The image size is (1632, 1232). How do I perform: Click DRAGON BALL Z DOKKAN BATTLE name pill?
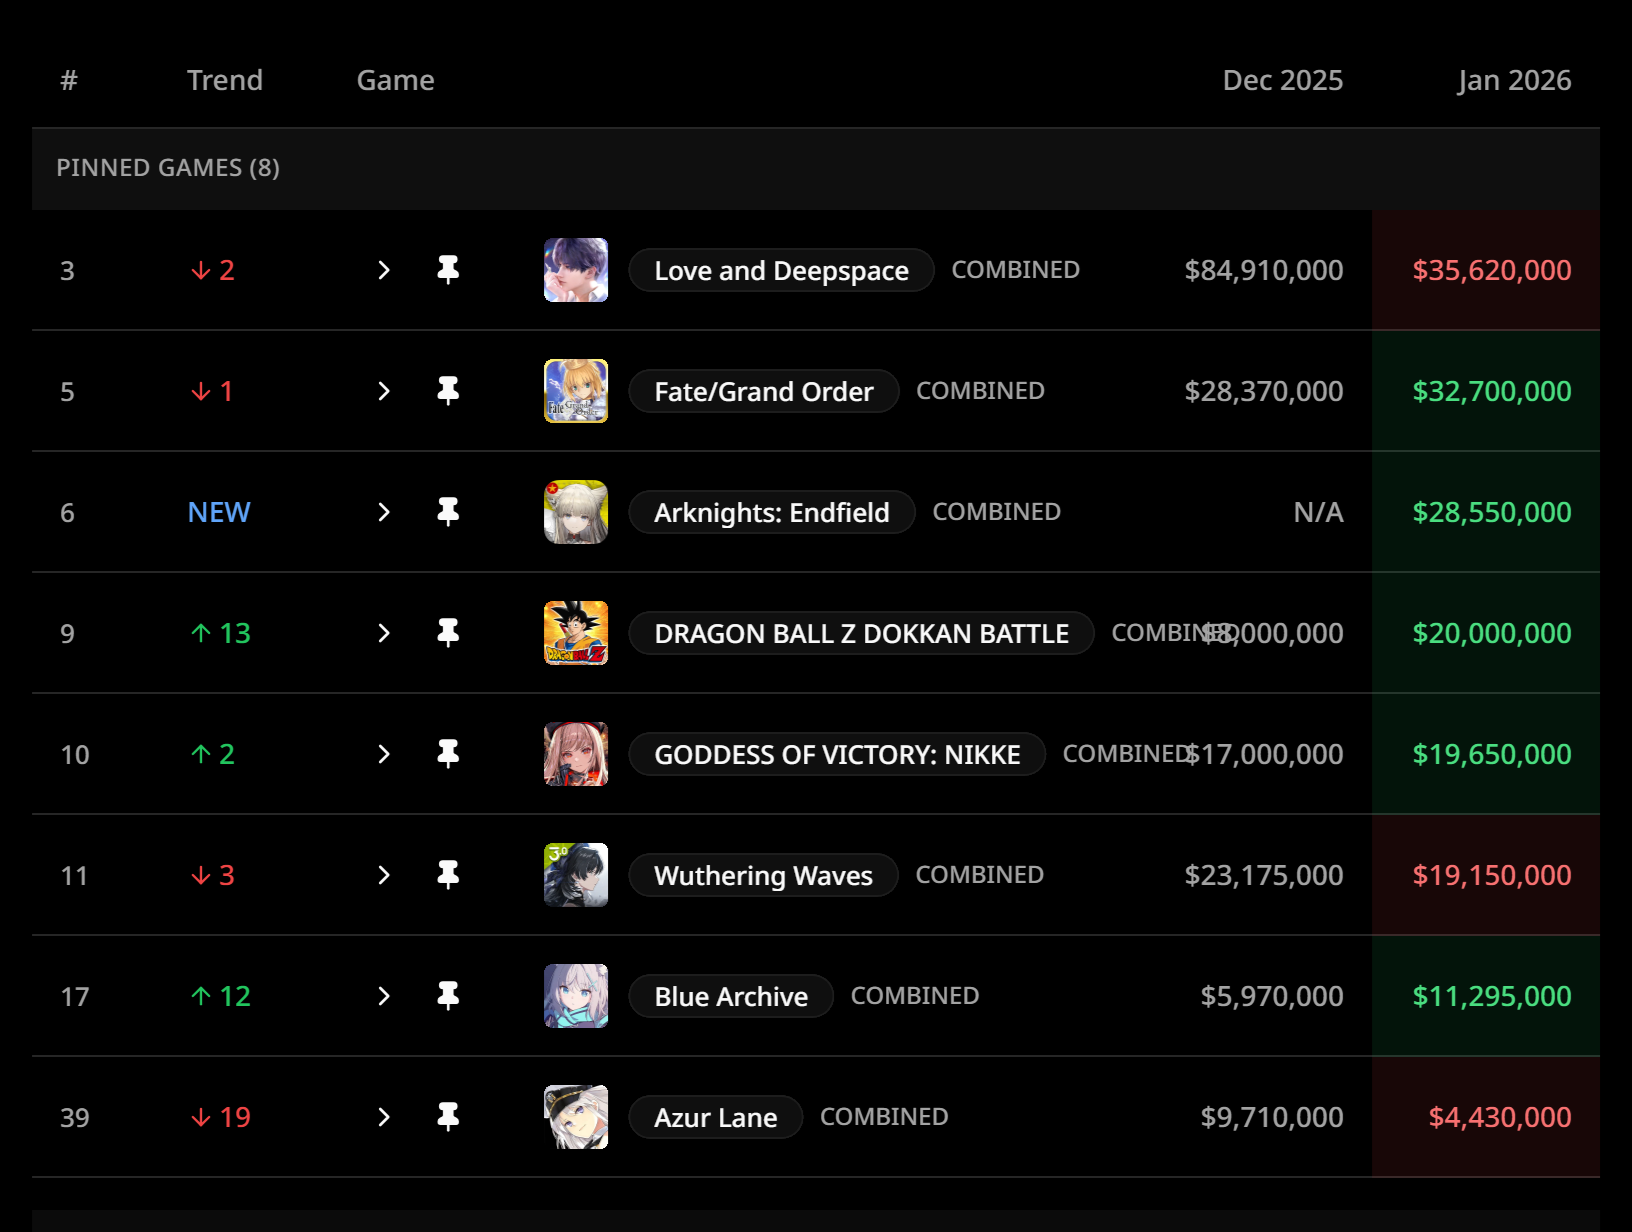[861, 633]
